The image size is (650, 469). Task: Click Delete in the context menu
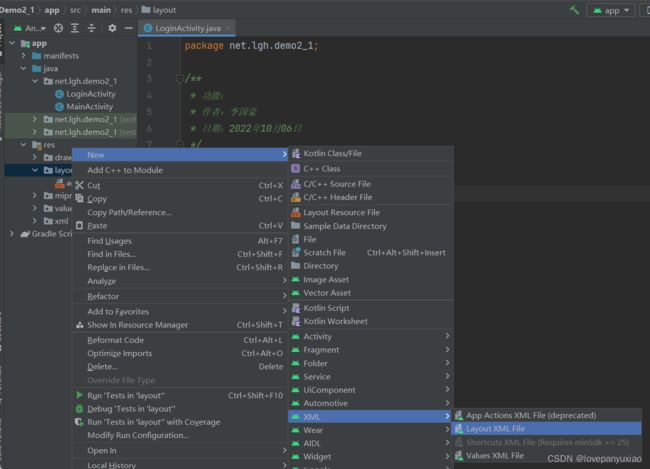pos(180,367)
